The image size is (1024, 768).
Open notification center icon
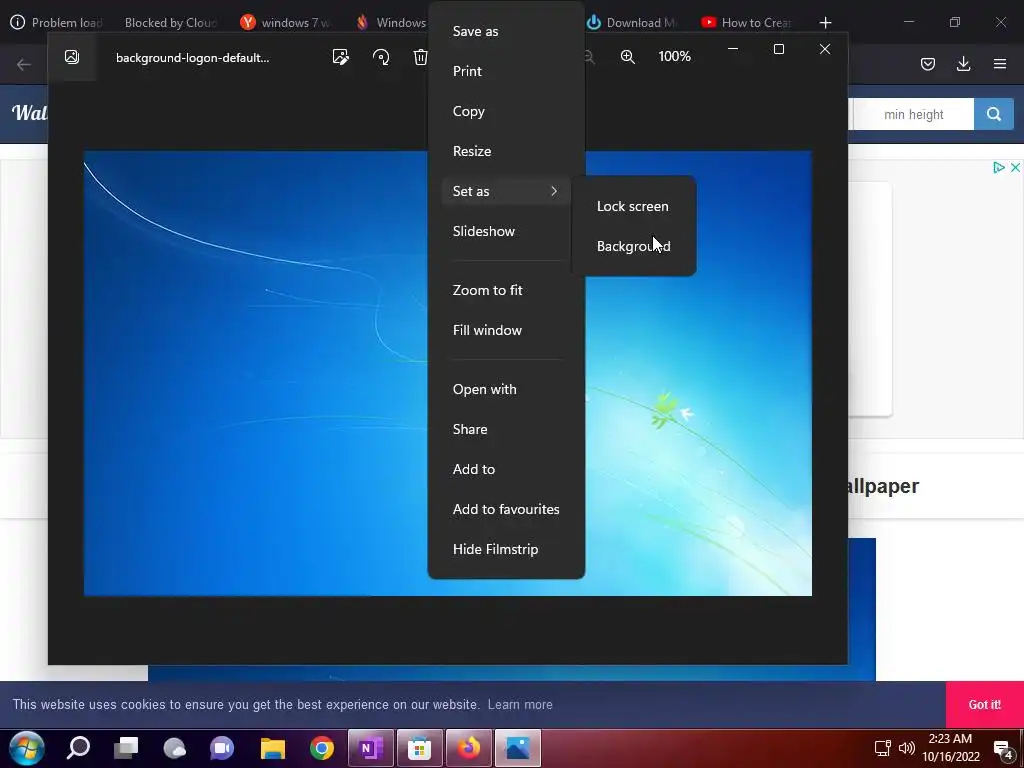(x=1003, y=749)
